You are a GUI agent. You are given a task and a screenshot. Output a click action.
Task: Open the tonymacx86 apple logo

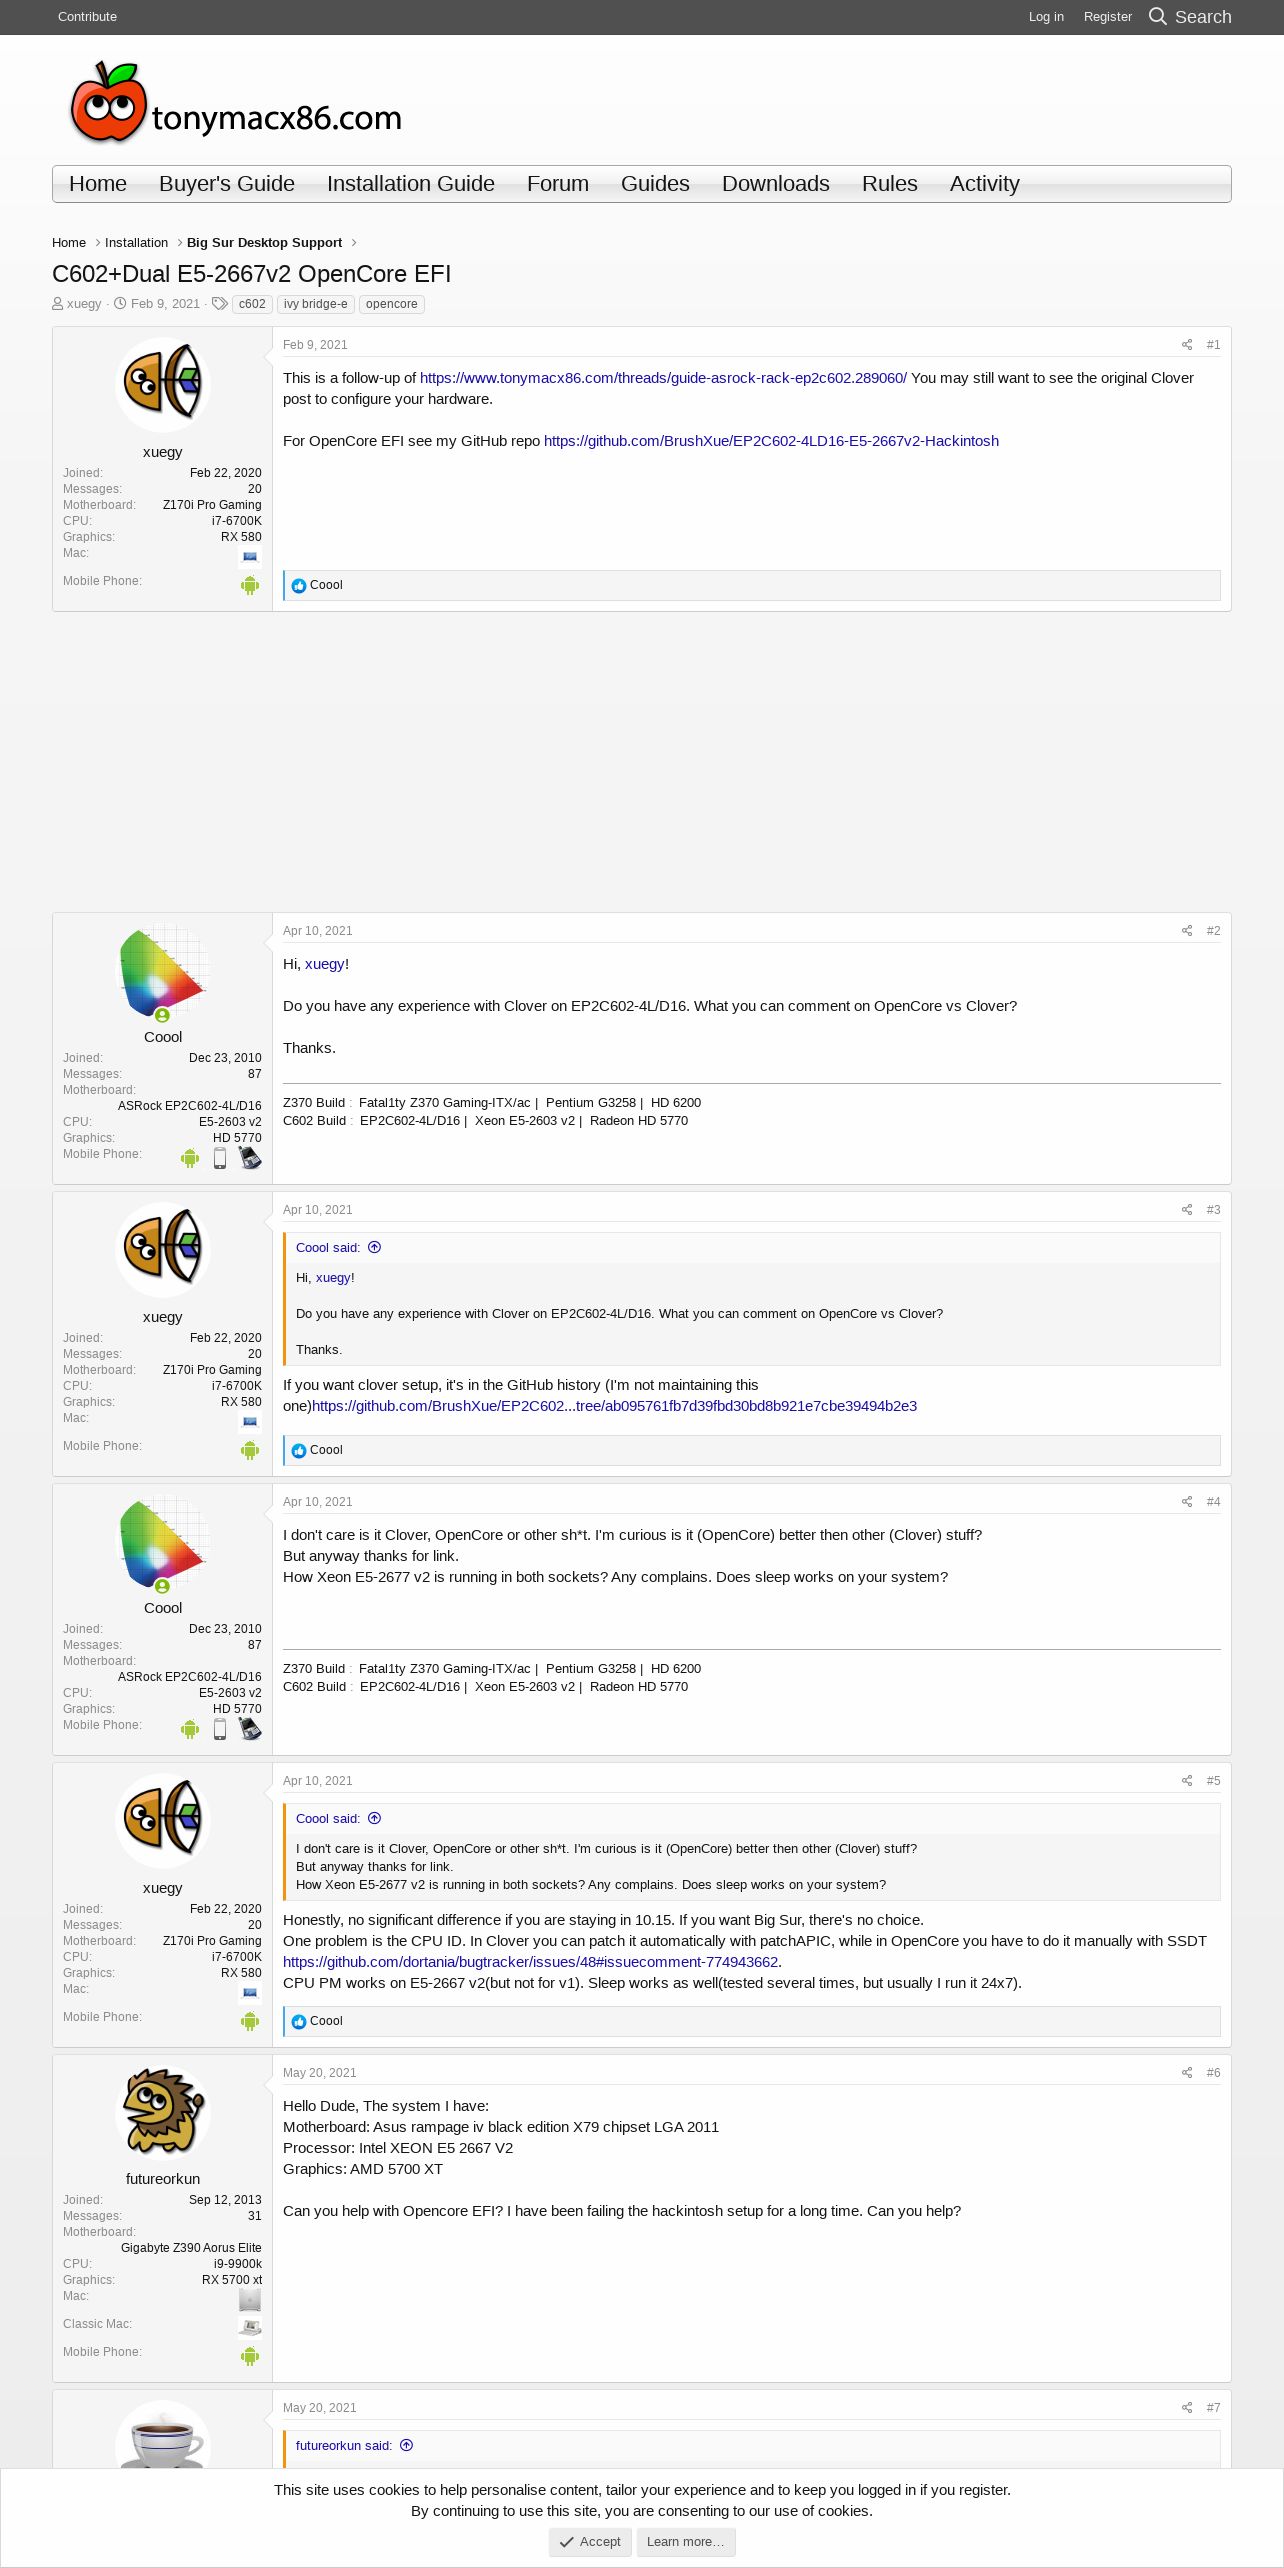tap(236, 103)
